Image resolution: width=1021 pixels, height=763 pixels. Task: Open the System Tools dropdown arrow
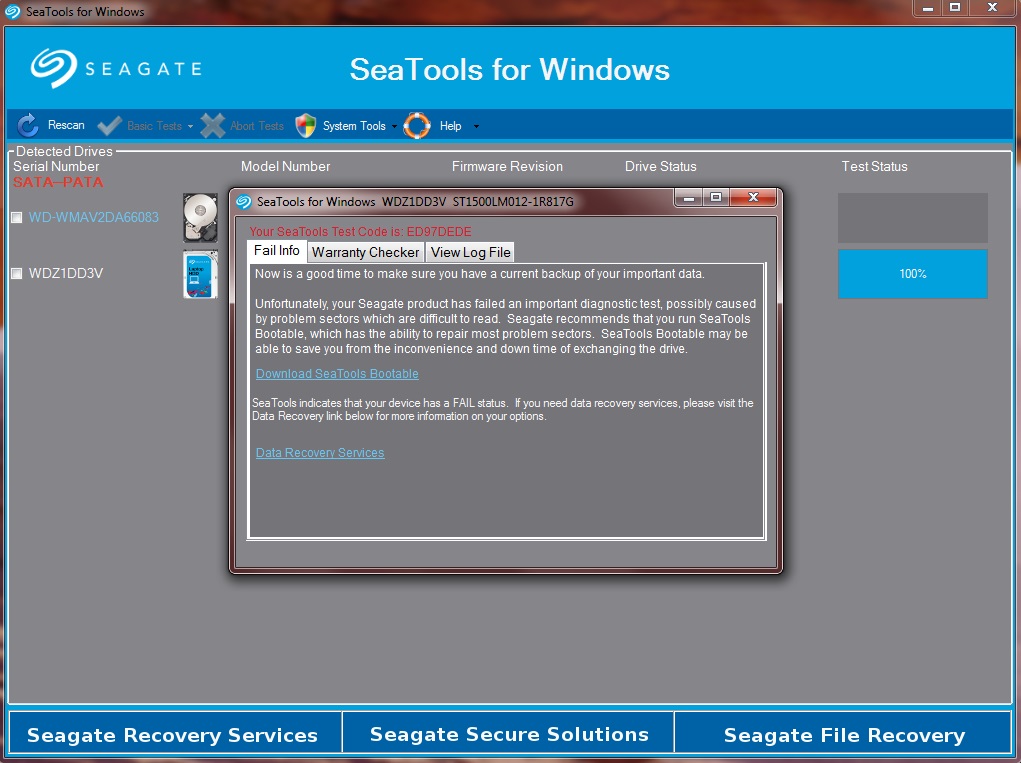[394, 127]
